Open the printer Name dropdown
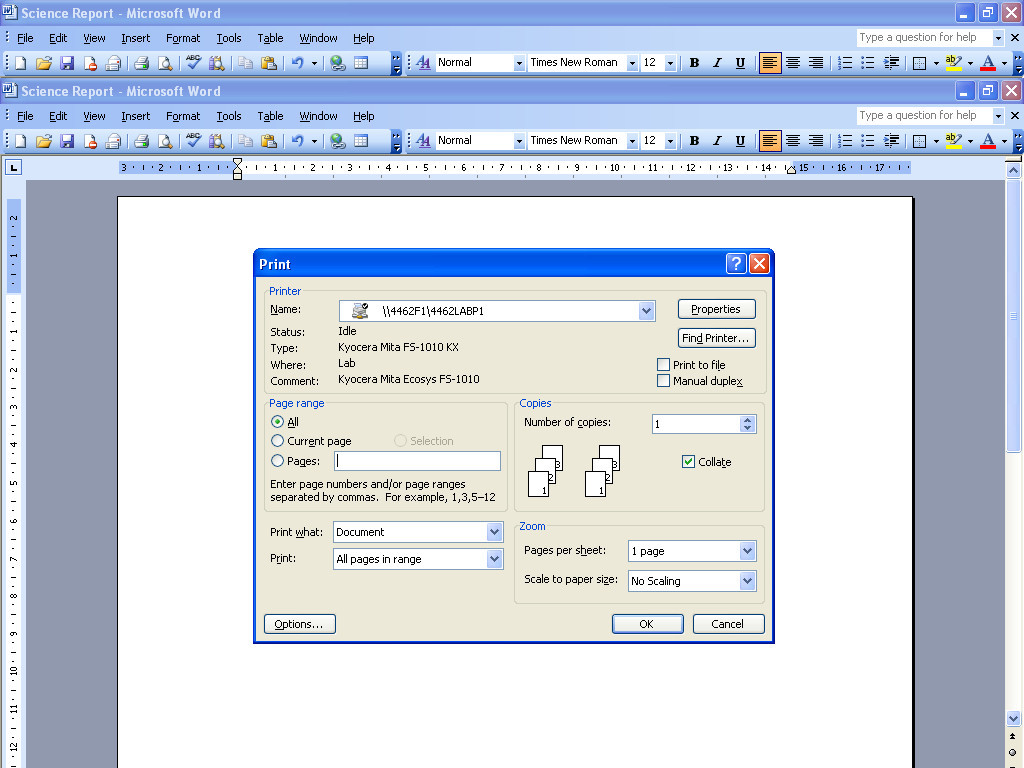 coord(647,311)
